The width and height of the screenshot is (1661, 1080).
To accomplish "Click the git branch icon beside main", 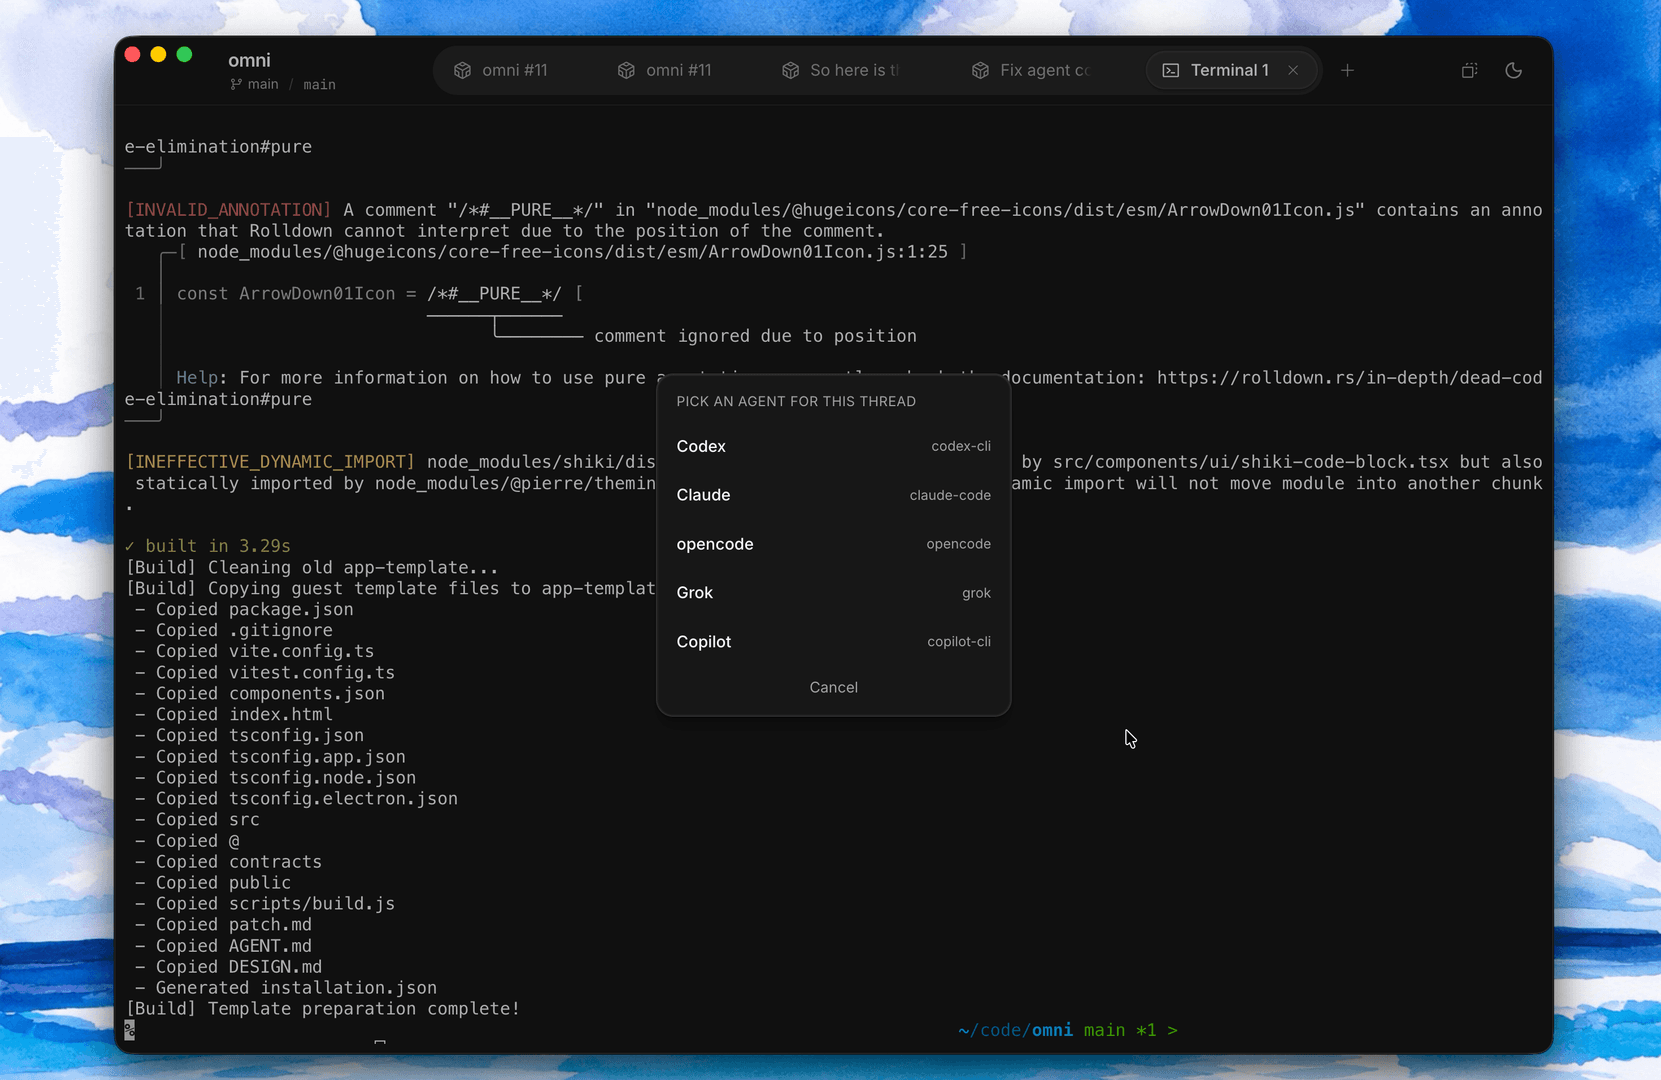I will coord(236,84).
